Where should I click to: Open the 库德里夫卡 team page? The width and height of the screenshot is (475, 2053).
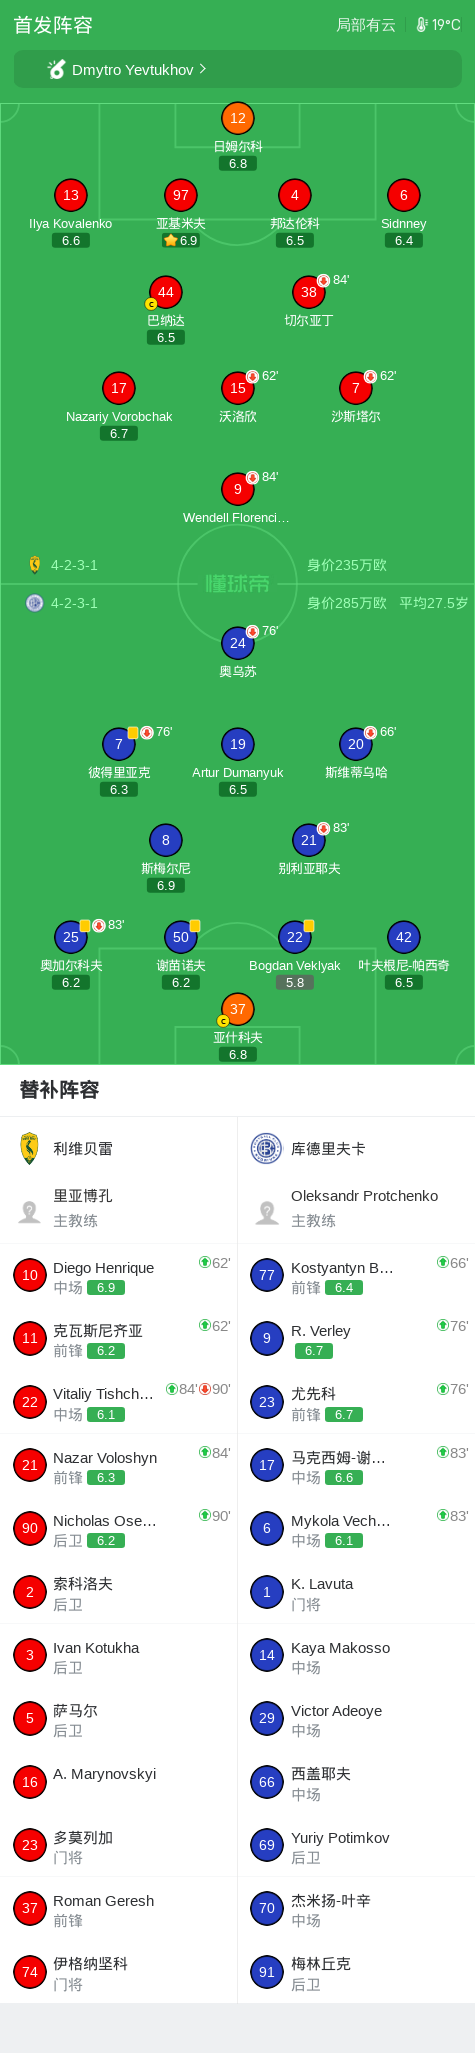[356, 1148]
